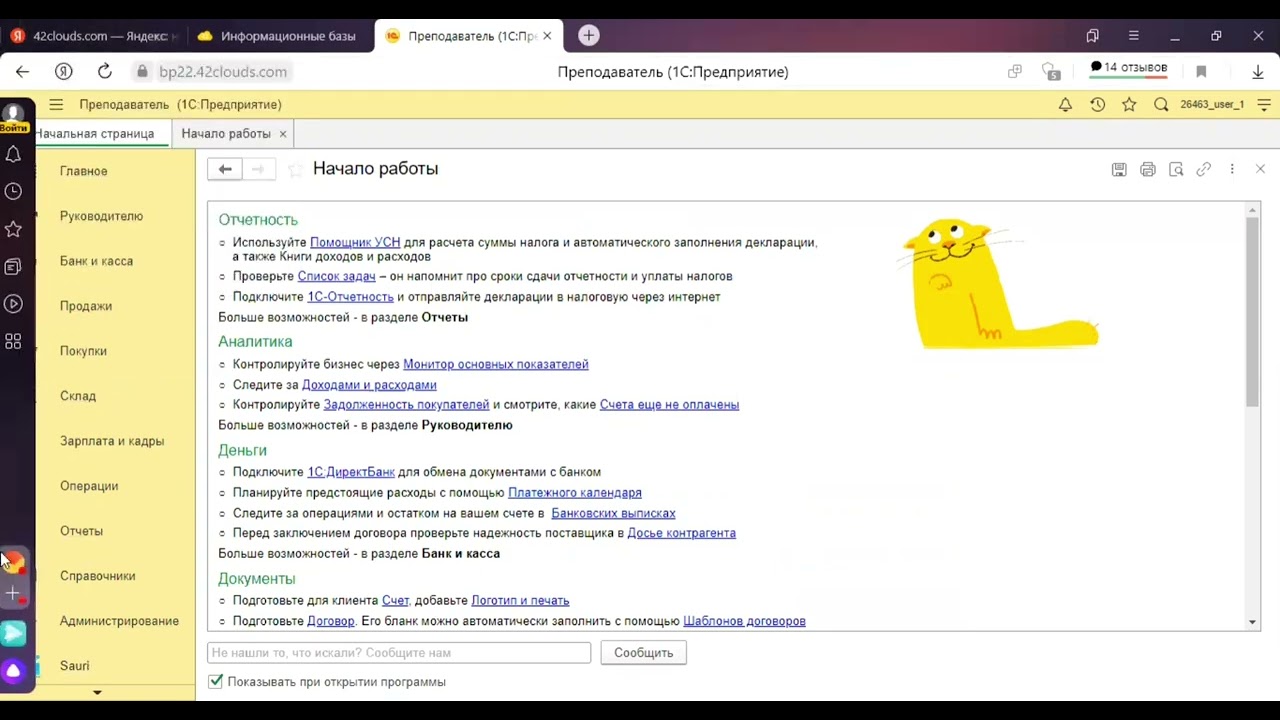
Task: Click the browser address bar bp22.42clouds.com
Action: (x=223, y=71)
